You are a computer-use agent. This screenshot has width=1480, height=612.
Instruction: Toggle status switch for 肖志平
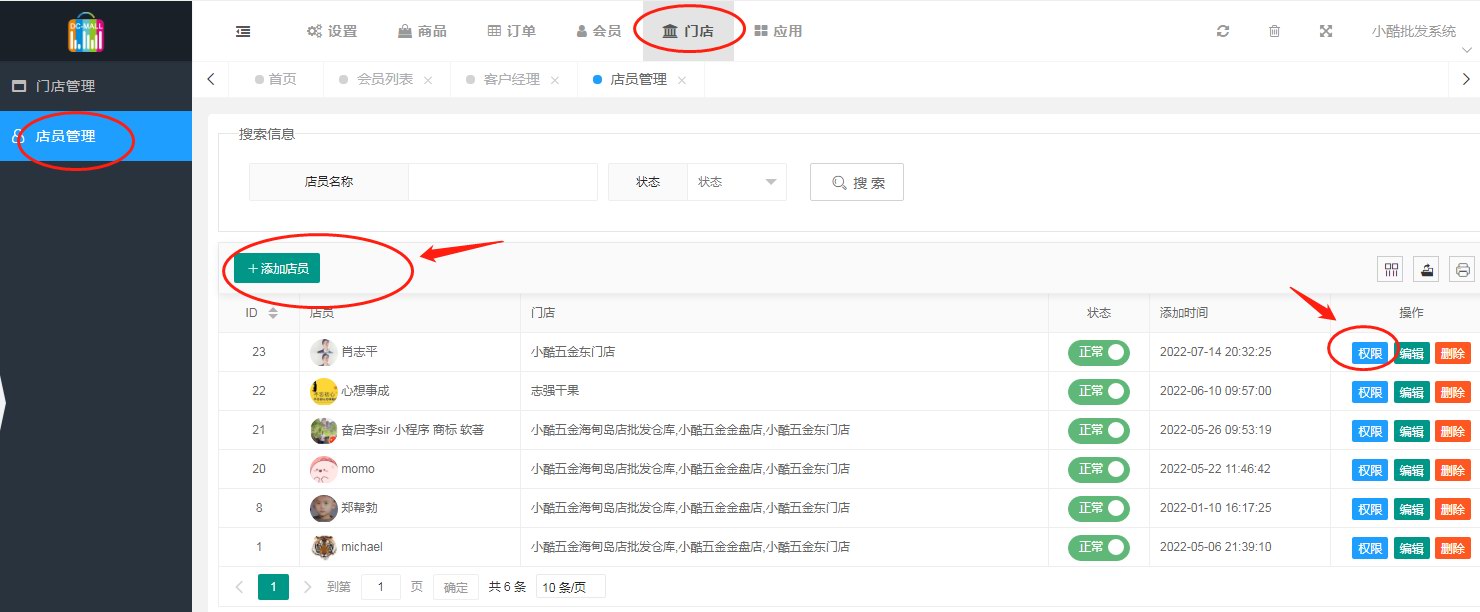[x=1098, y=352]
